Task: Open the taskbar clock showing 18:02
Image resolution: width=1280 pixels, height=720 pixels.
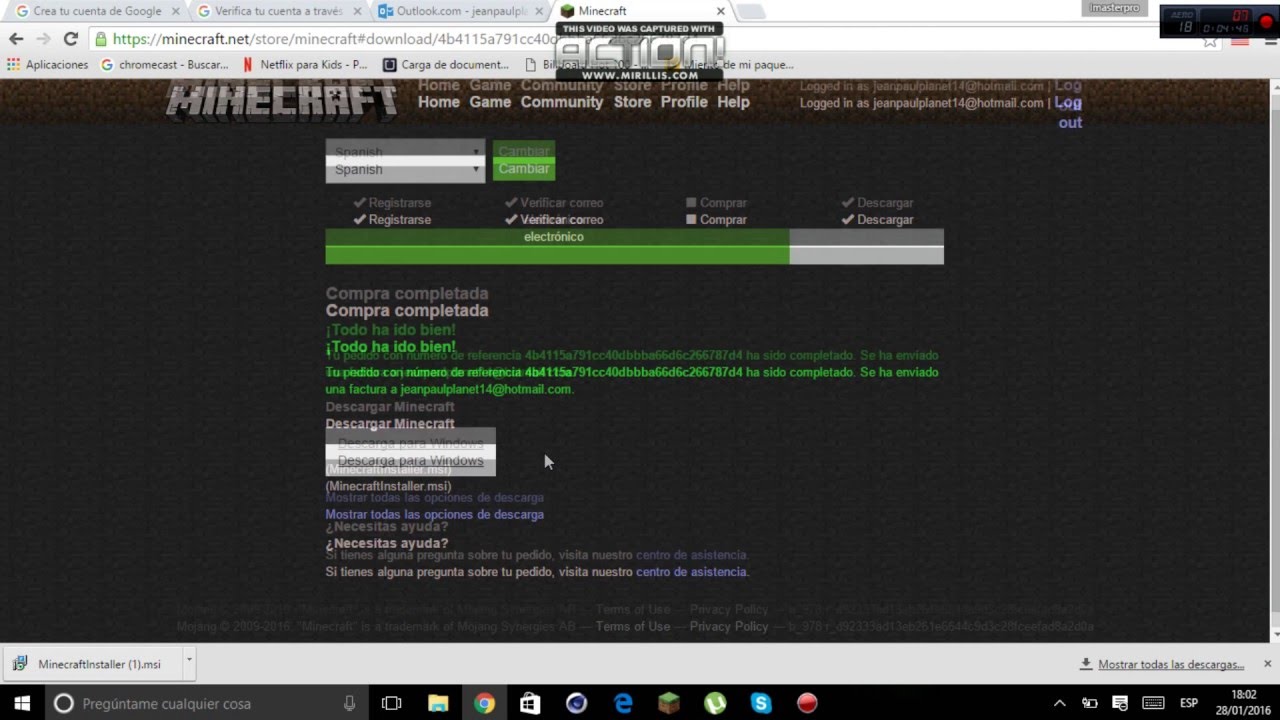Action: click(x=1243, y=703)
